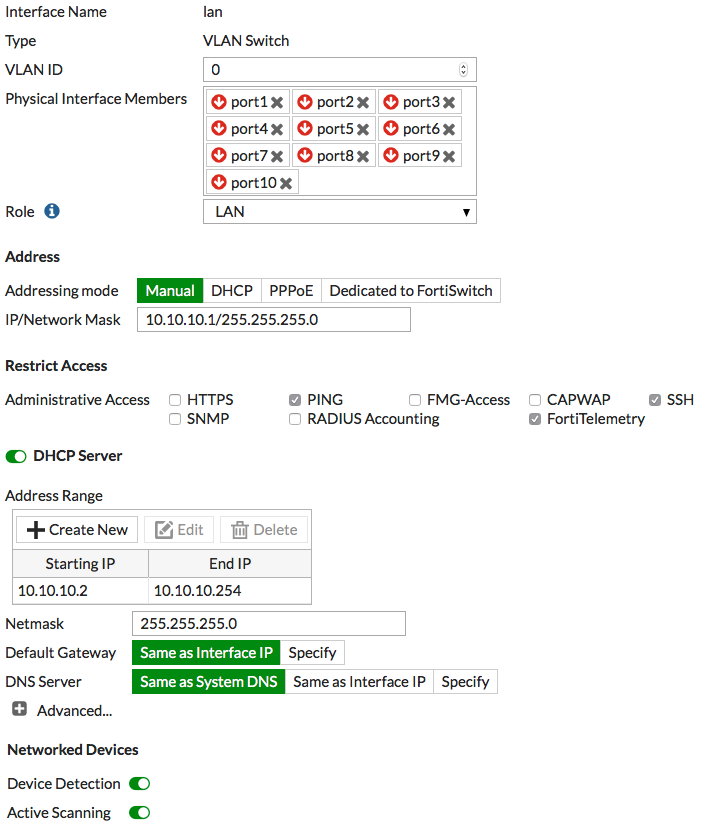The image size is (704, 828).
Task: Open the Role dropdown
Action: 339,212
